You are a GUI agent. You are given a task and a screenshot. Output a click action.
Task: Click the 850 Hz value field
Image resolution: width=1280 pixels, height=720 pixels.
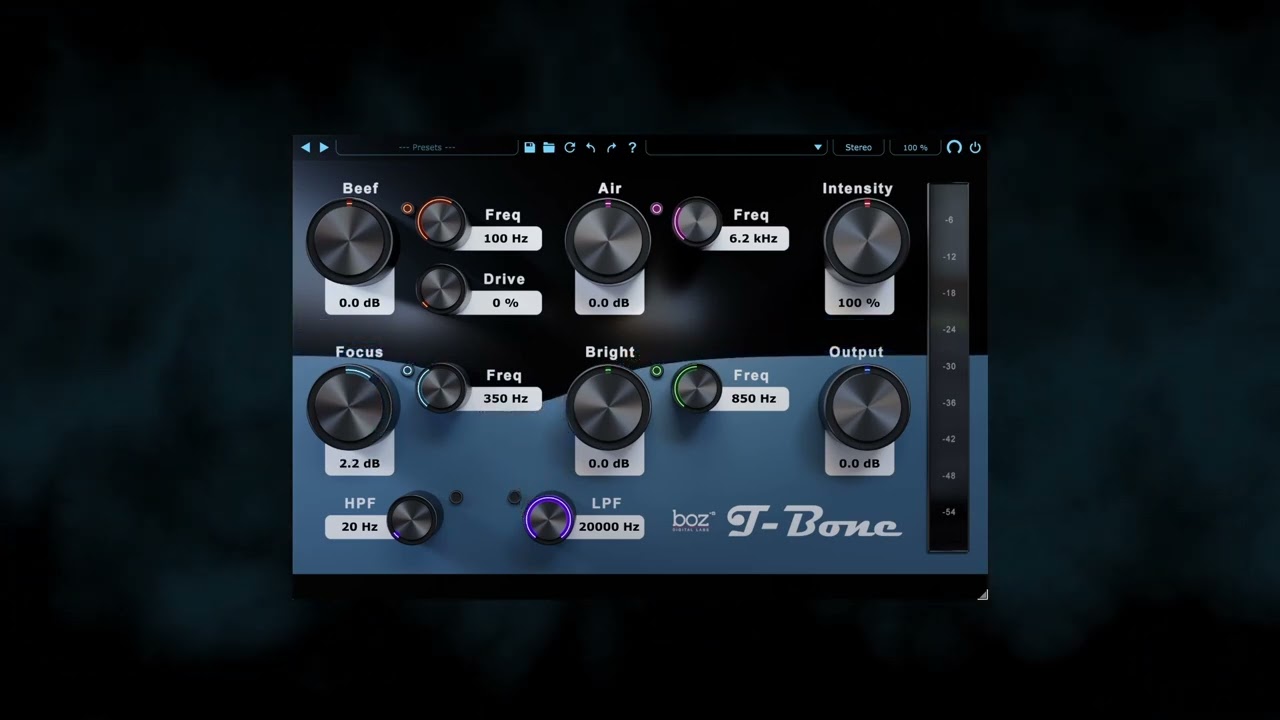click(753, 398)
